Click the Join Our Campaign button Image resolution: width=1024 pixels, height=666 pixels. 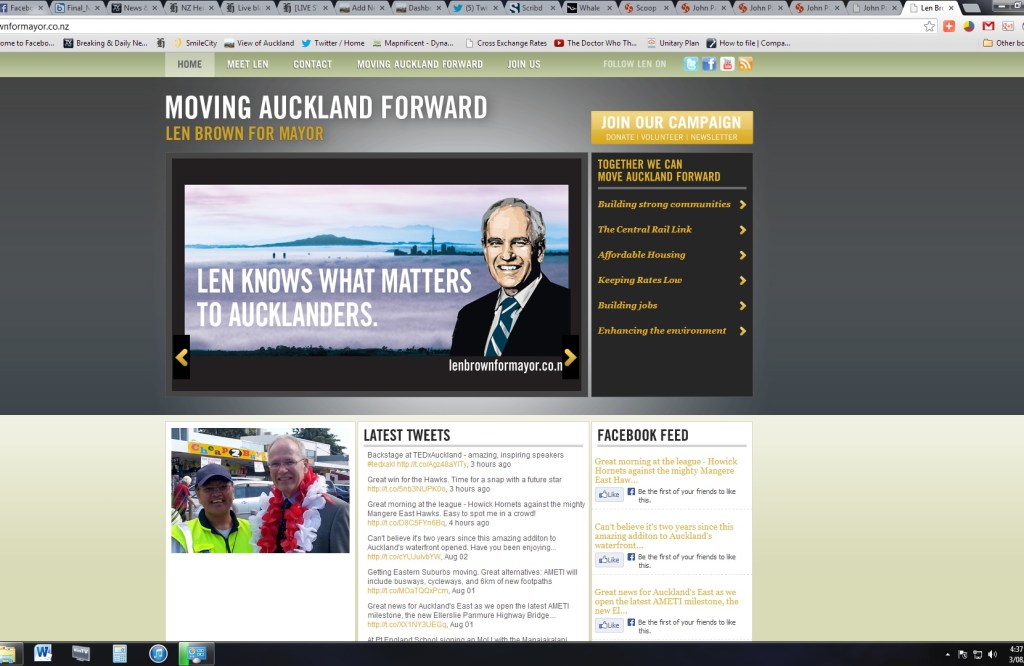pyautogui.click(x=671, y=127)
